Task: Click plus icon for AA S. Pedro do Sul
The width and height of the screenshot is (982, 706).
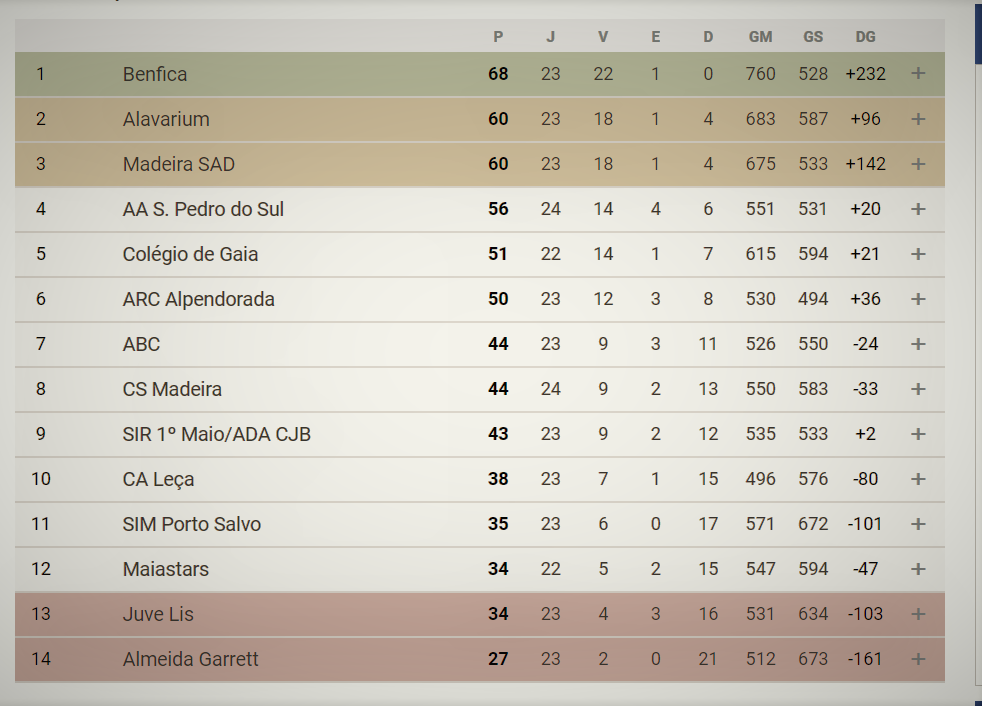Action: coord(918,209)
